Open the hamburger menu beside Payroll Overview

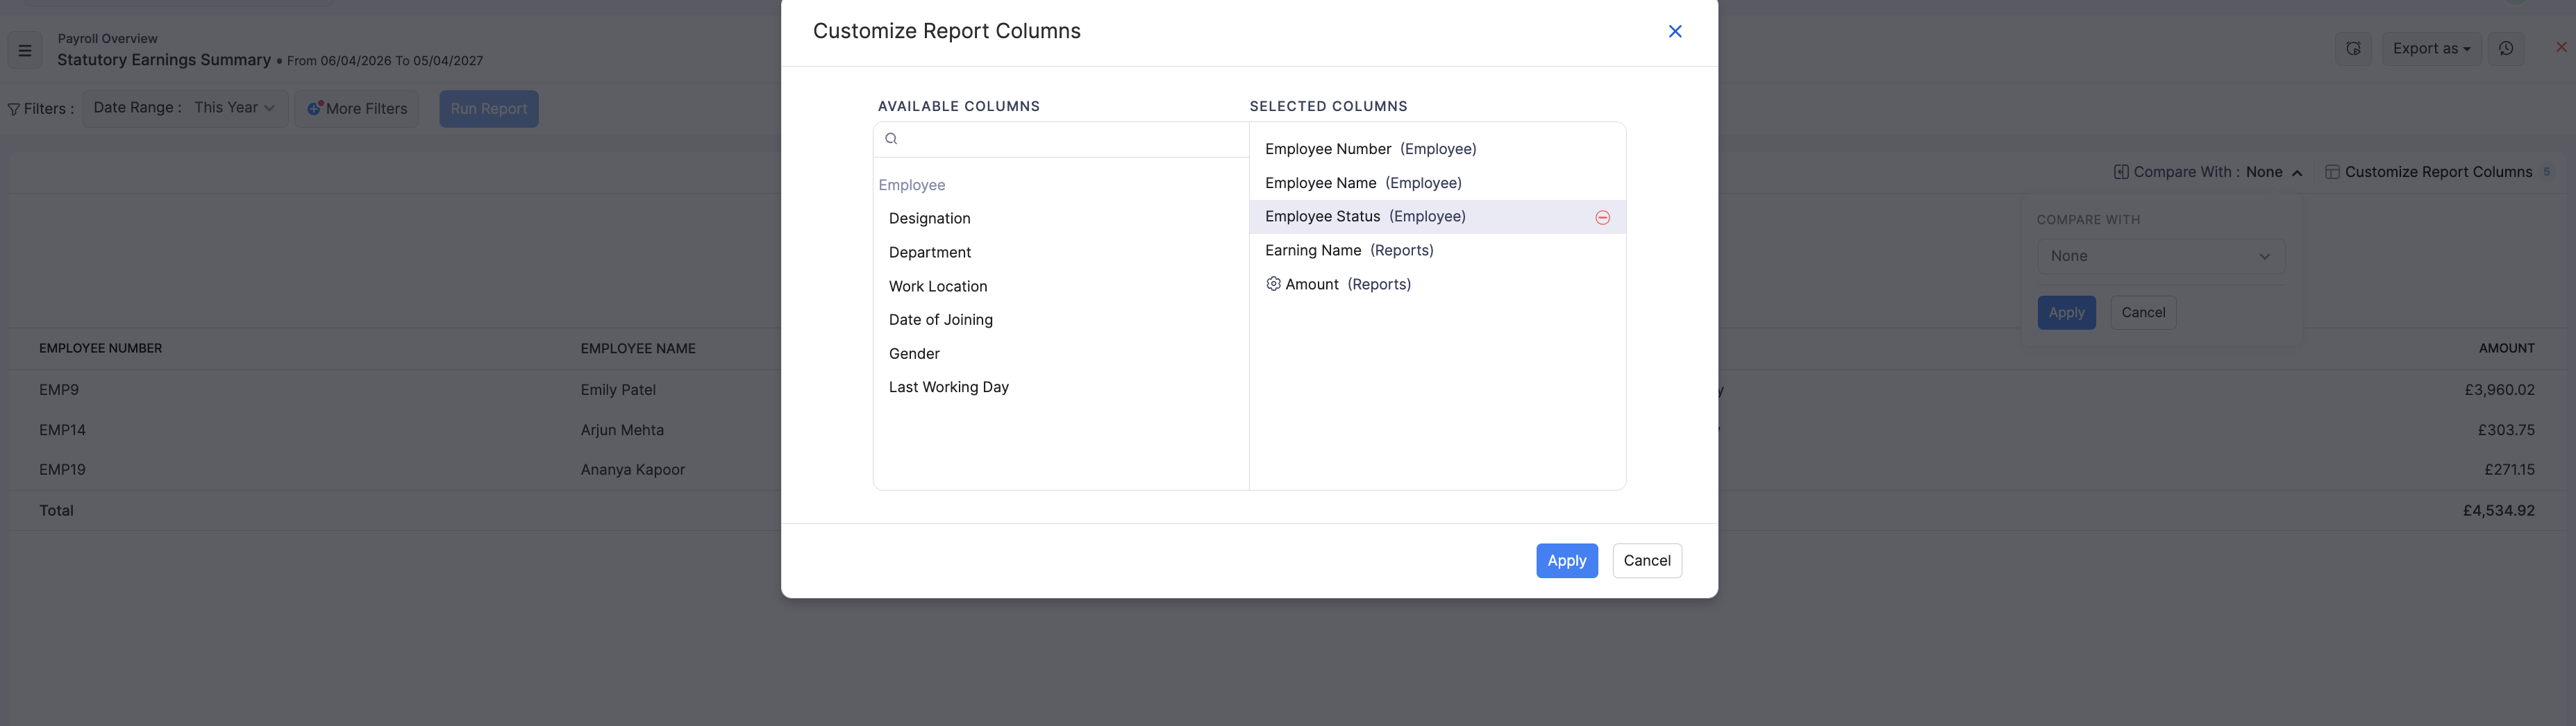[x=25, y=50]
